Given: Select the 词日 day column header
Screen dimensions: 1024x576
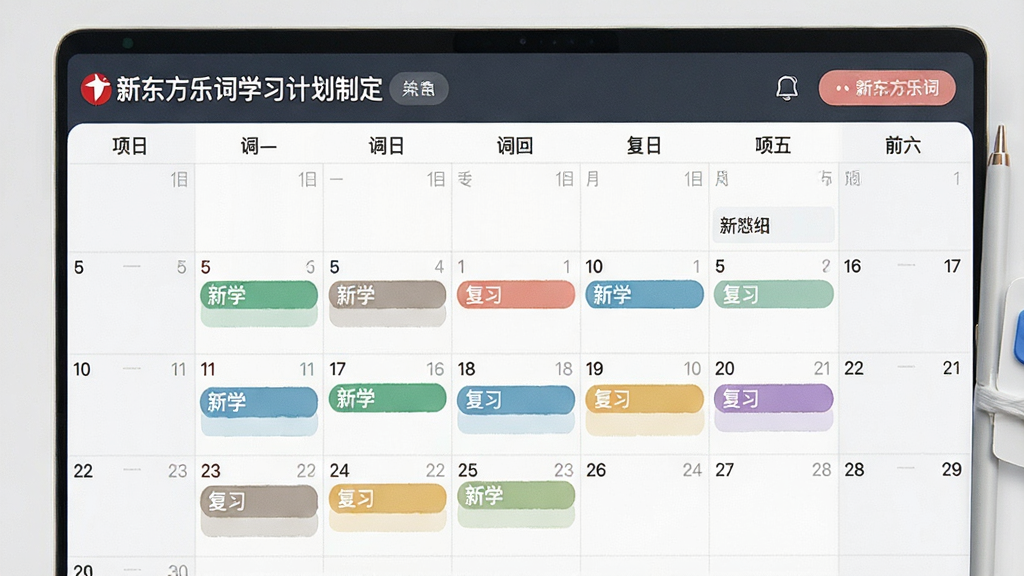Looking at the screenshot, I should (387, 145).
